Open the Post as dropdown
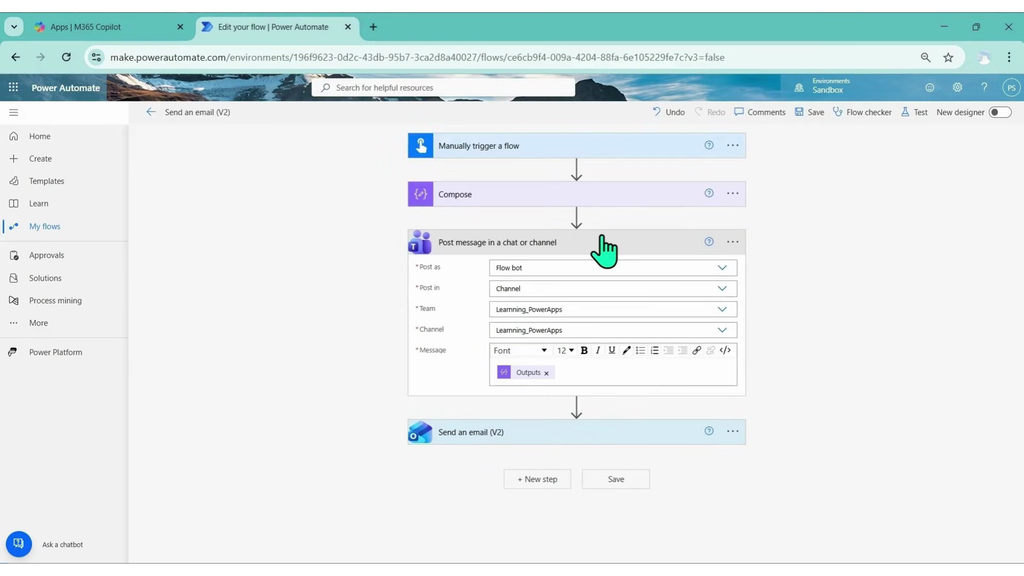Screen dimensions: 1024x576 (613, 268)
